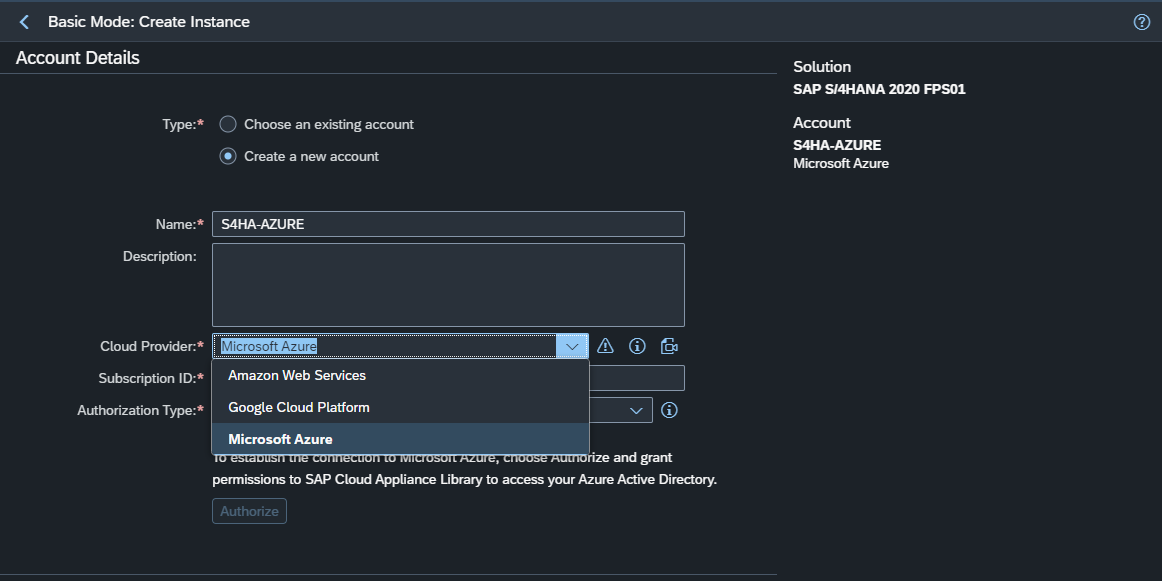Viewport: 1162px width, 581px height.
Task: Open the help question mark icon
Action: tap(1142, 22)
